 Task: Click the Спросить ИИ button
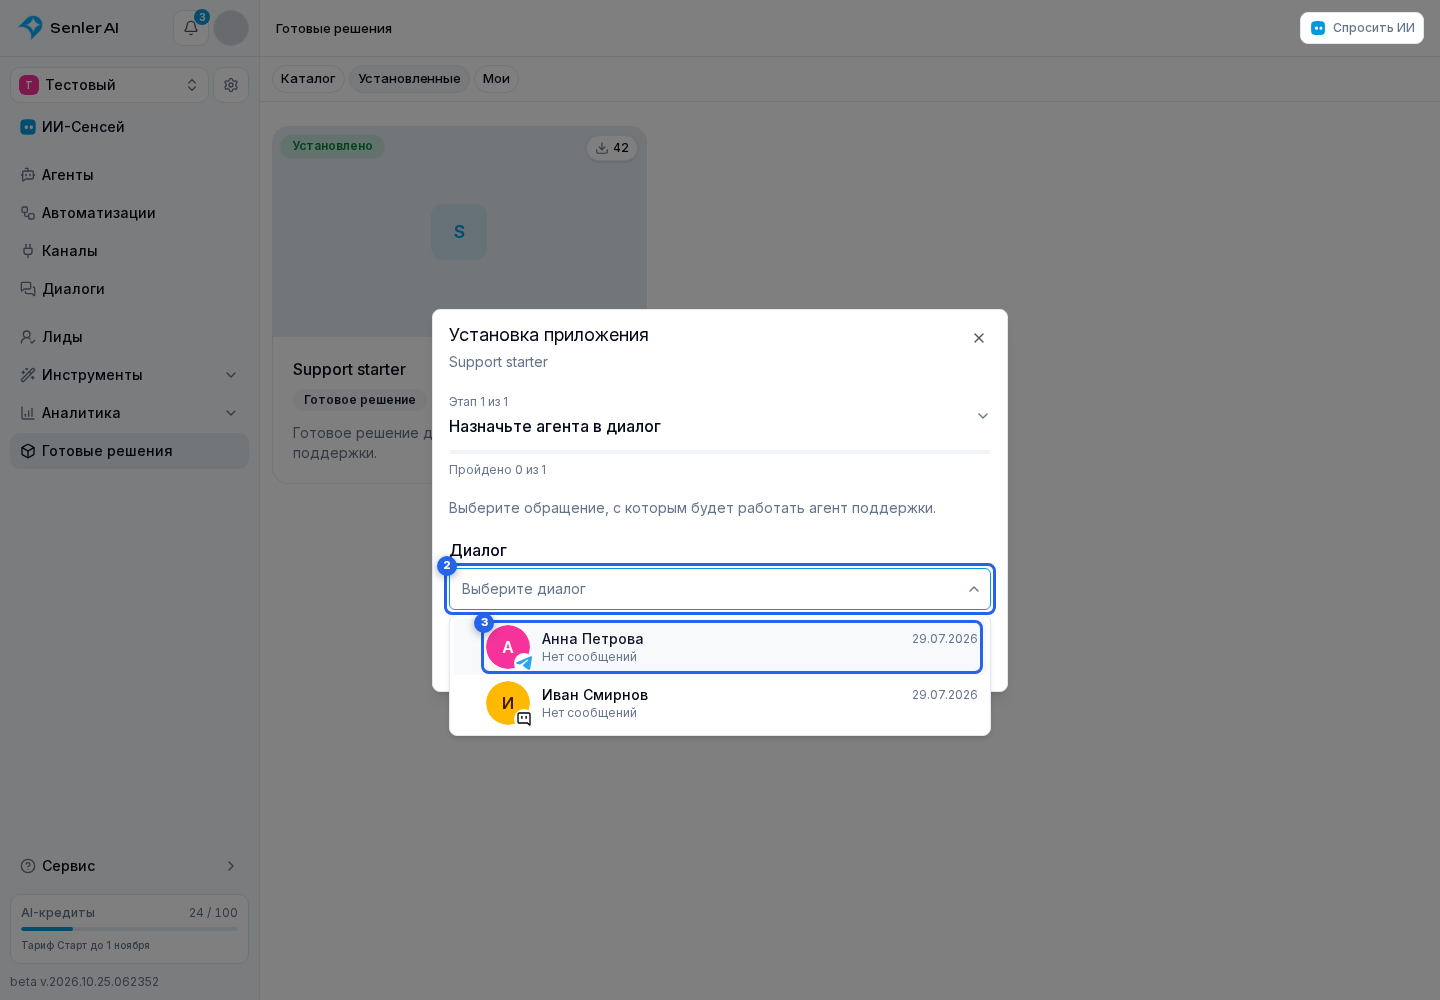pyautogui.click(x=1362, y=28)
